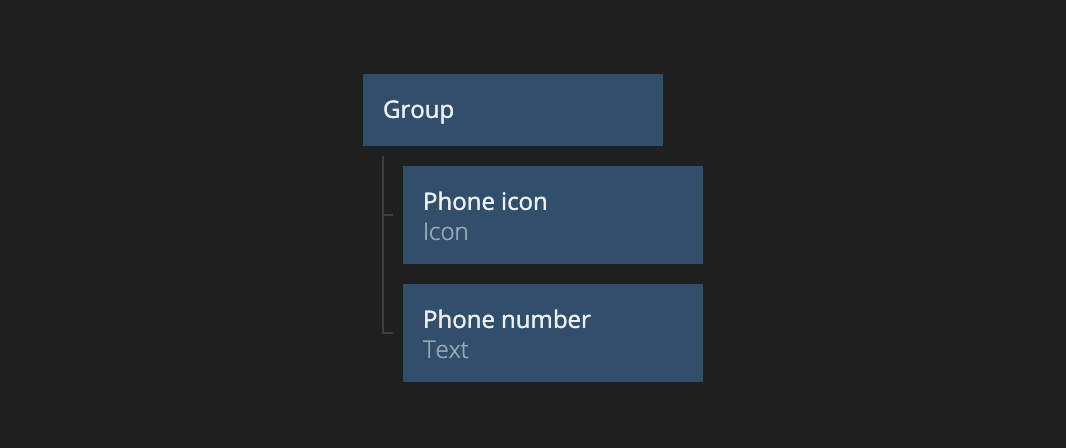Click the "Phone number" title text
Image resolution: width=1066 pixels, height=448 pixels.
click(506, 320)
